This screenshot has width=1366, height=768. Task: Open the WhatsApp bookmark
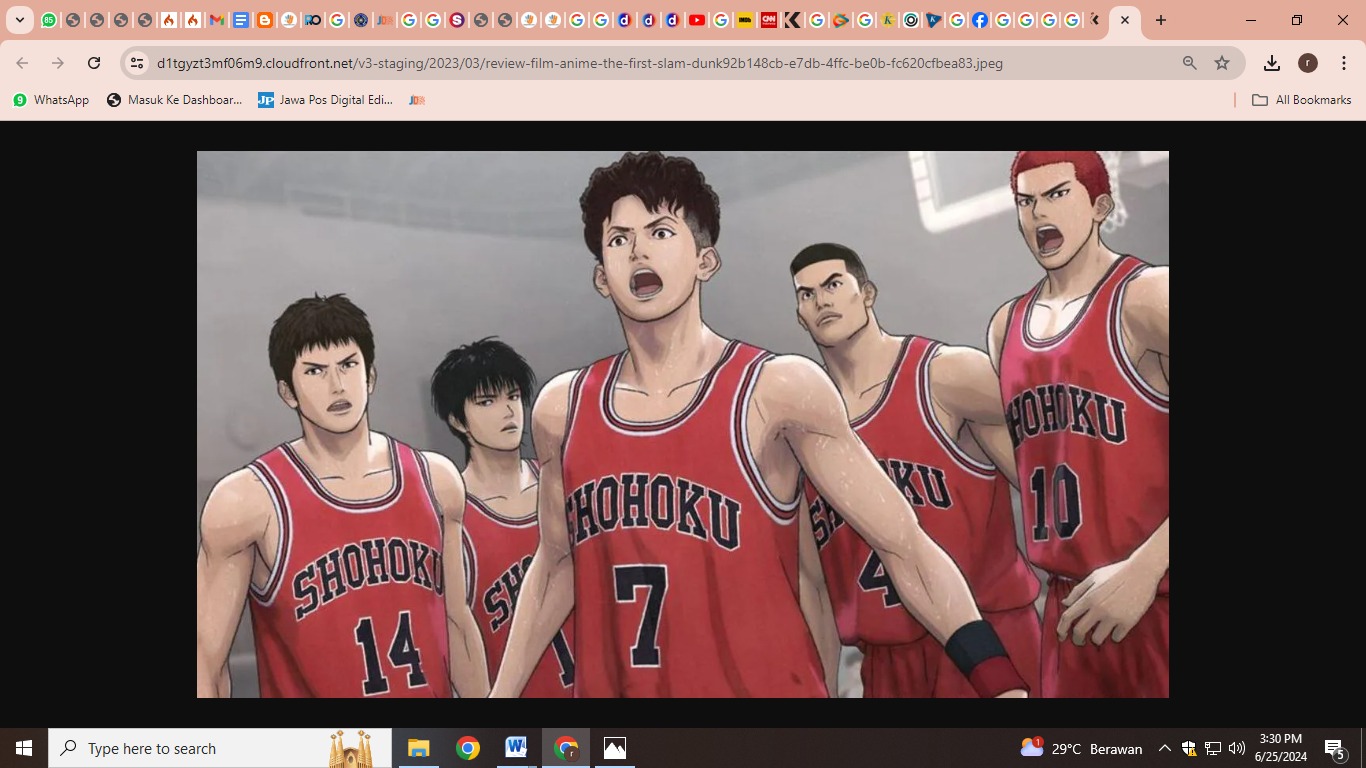click(x=51, y=100)
